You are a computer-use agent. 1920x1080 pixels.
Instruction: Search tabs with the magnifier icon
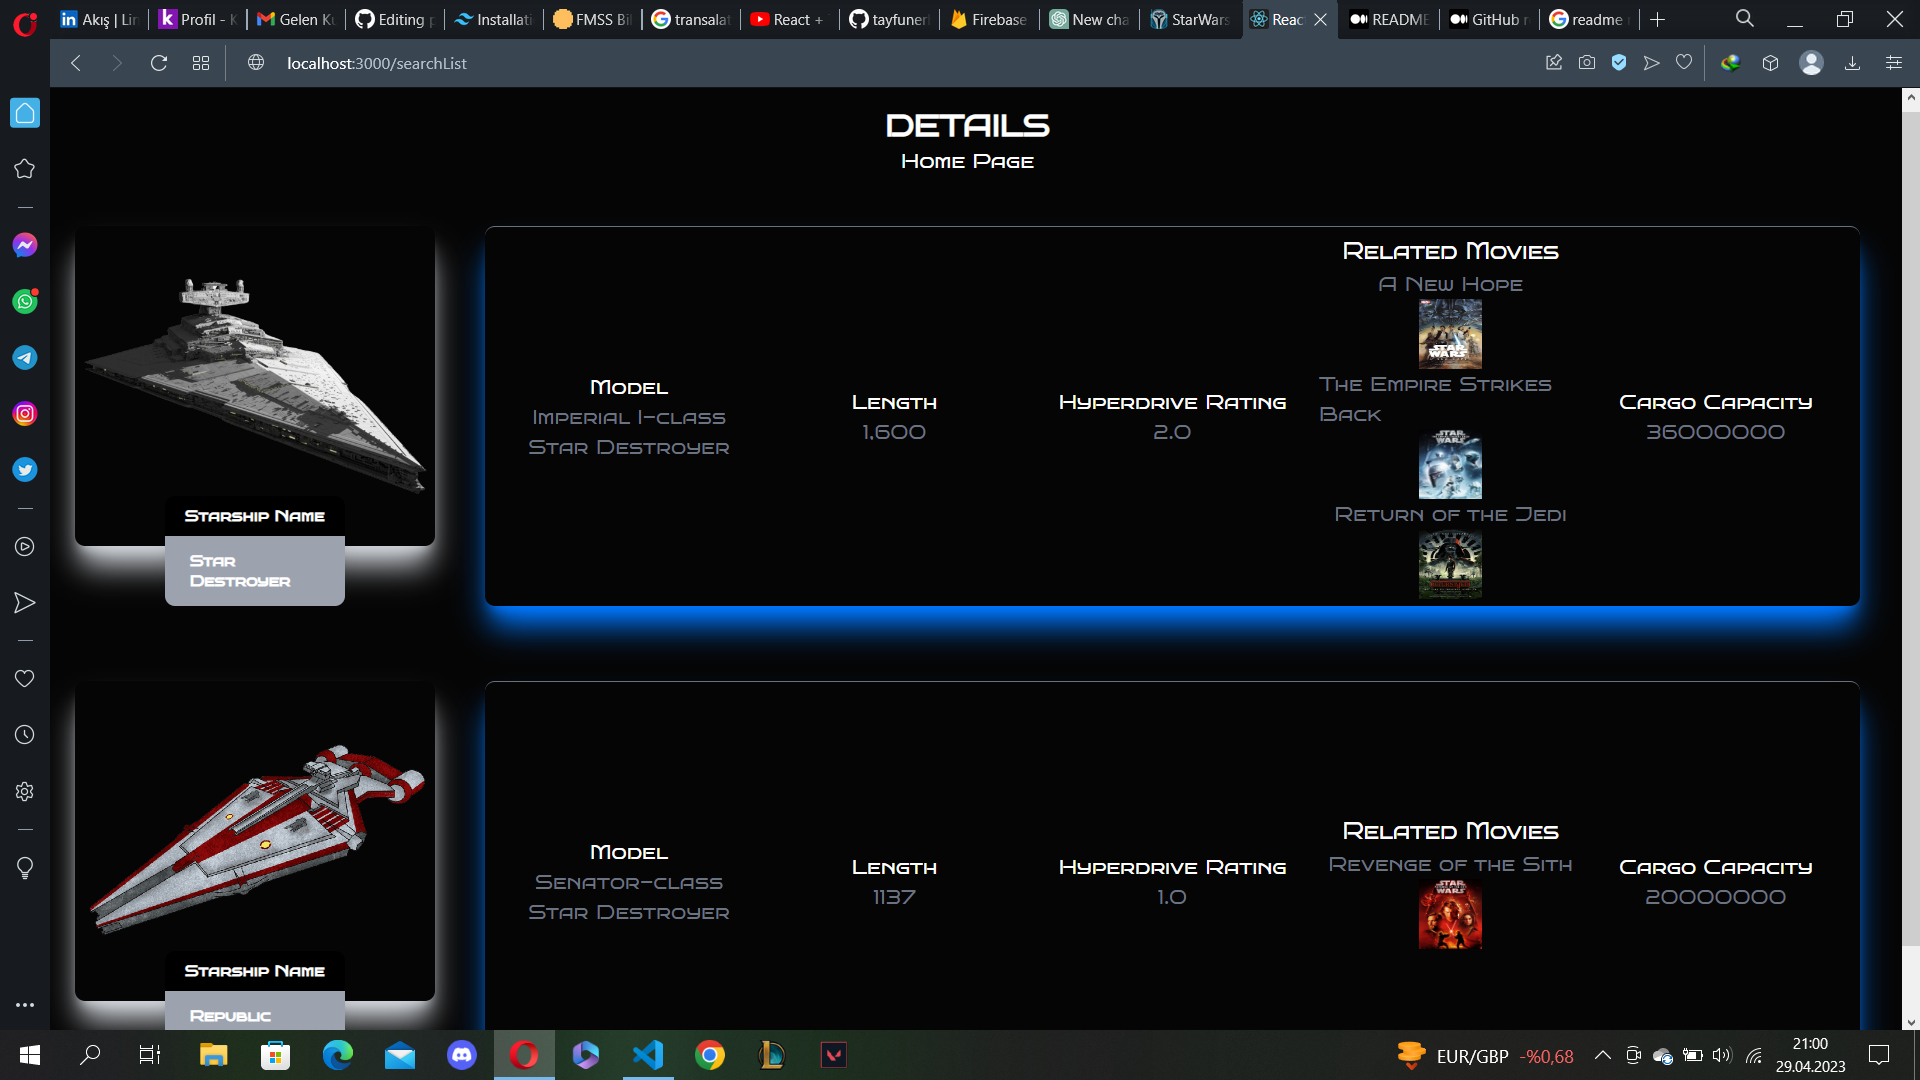1745,19
